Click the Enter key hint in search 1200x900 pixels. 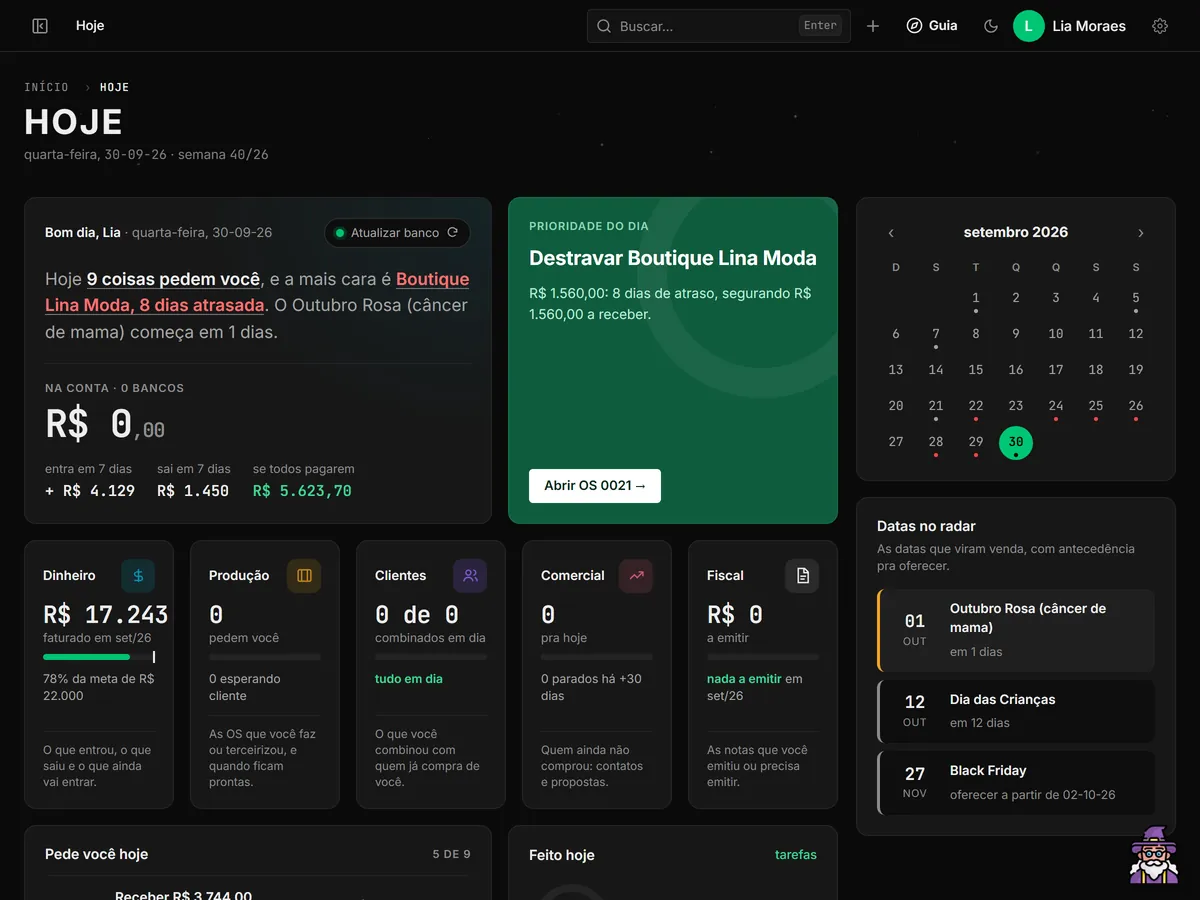pyautogui.click(x=820, y=26)
